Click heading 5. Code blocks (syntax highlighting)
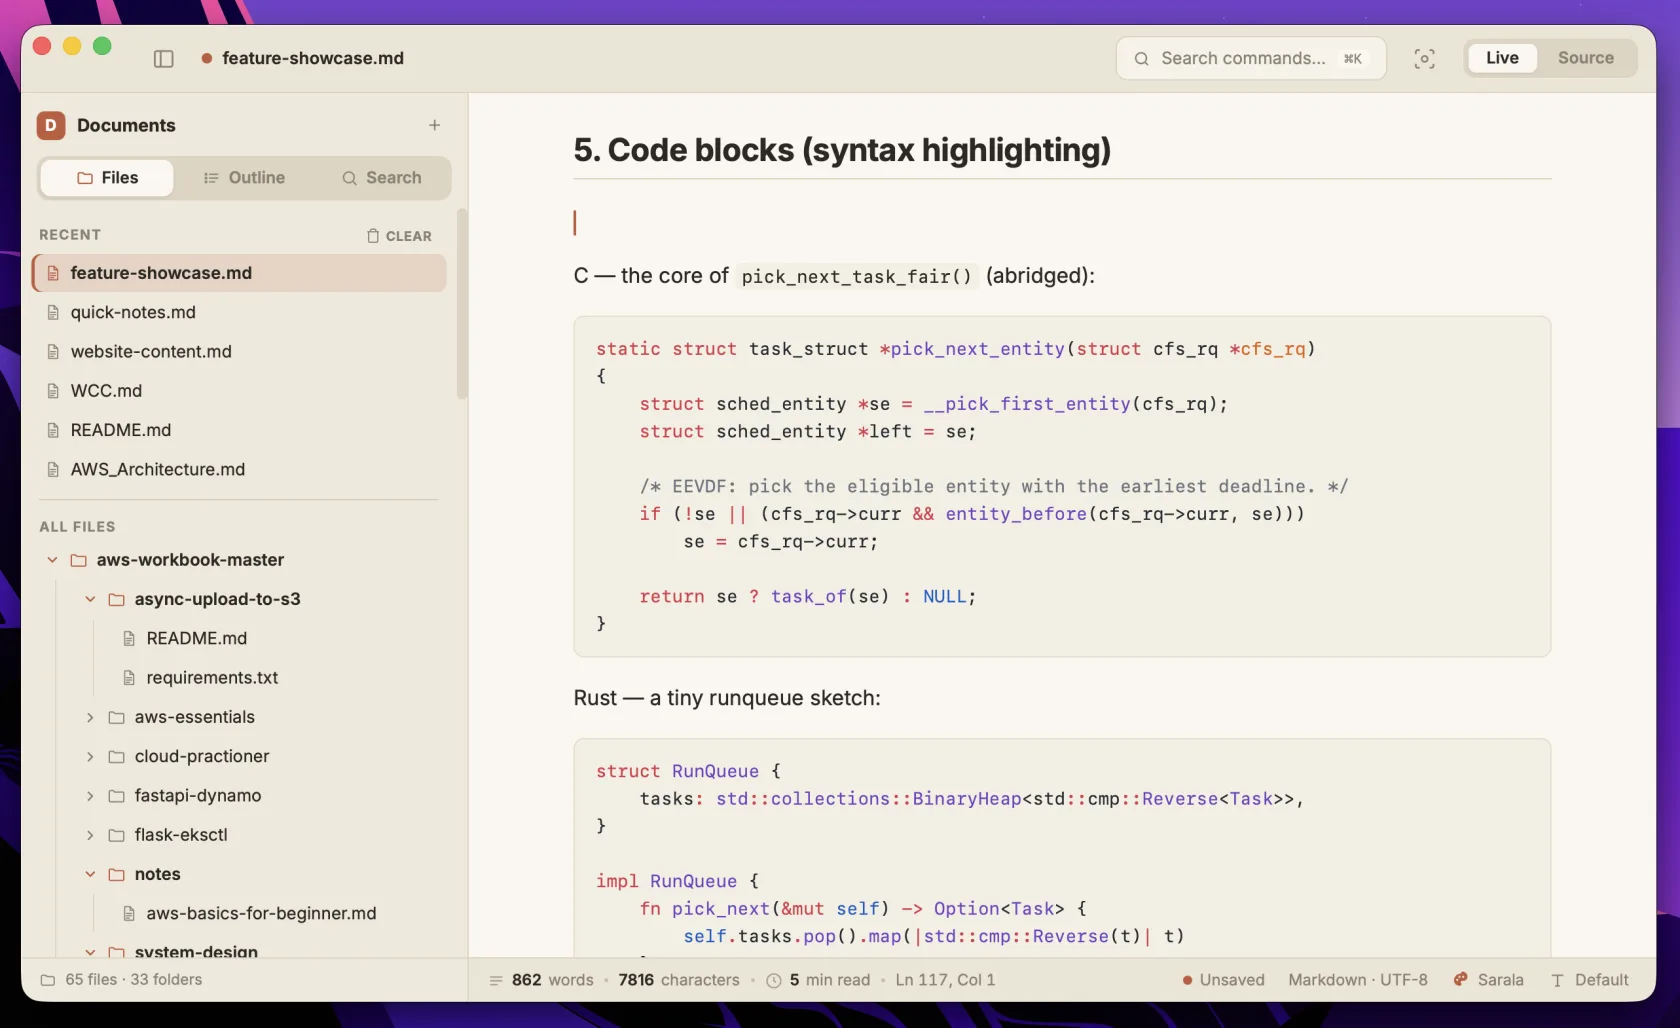 (x=842, y=150)
